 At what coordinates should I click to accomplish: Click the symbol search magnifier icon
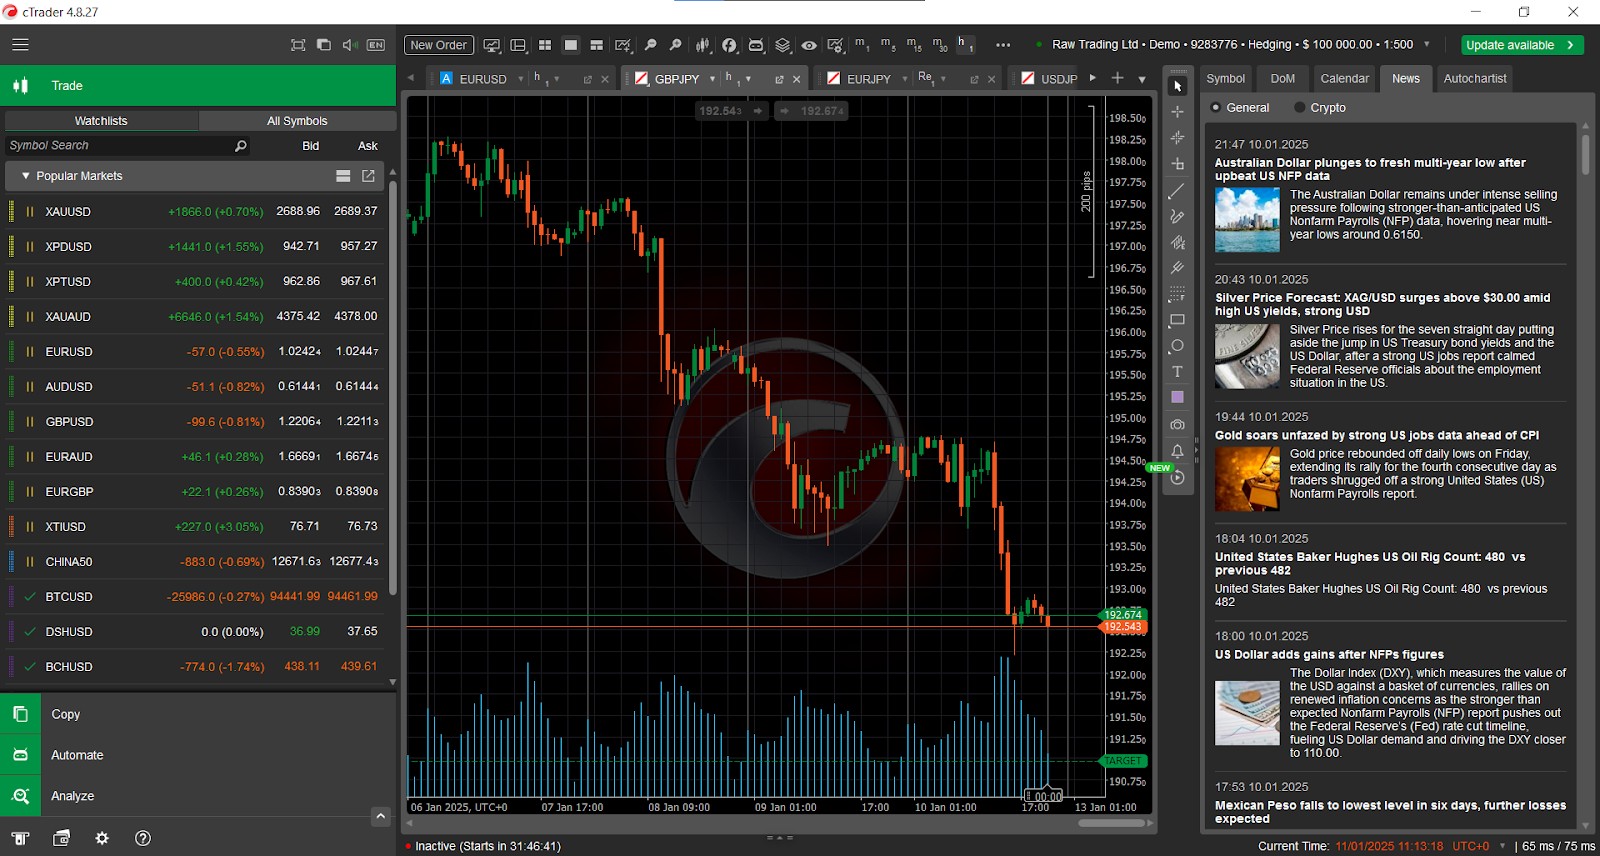coord(240,146)
